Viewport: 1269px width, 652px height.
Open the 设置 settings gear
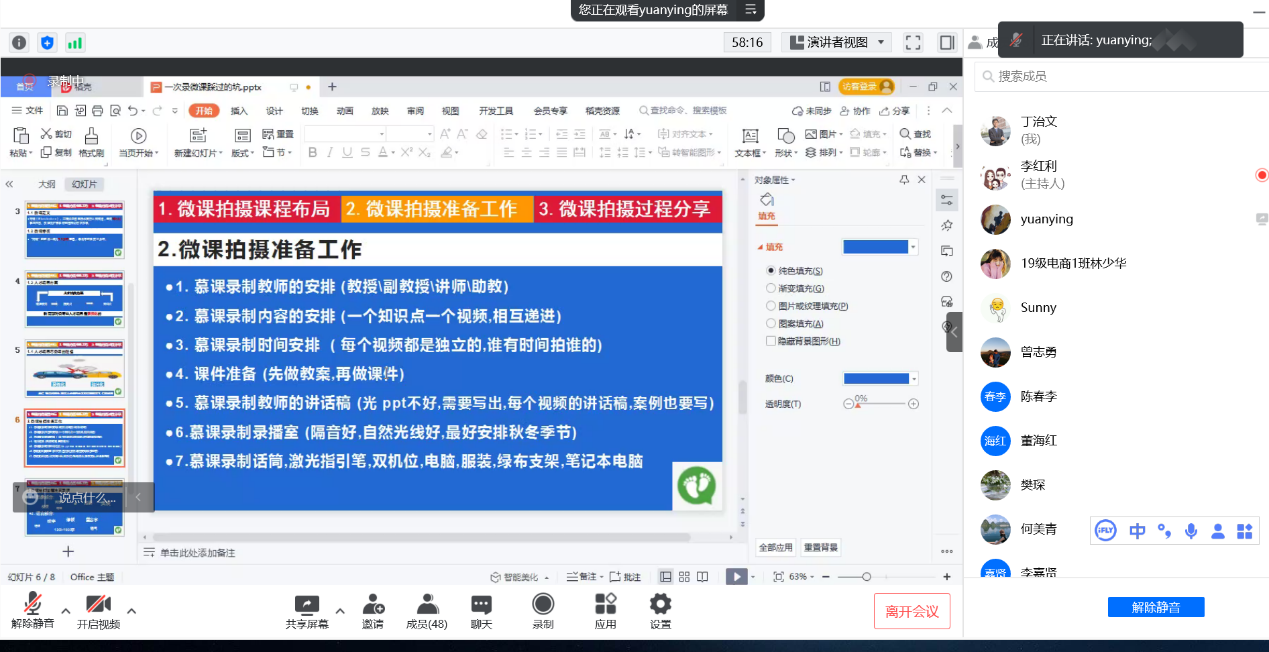[x=660, y=605]
